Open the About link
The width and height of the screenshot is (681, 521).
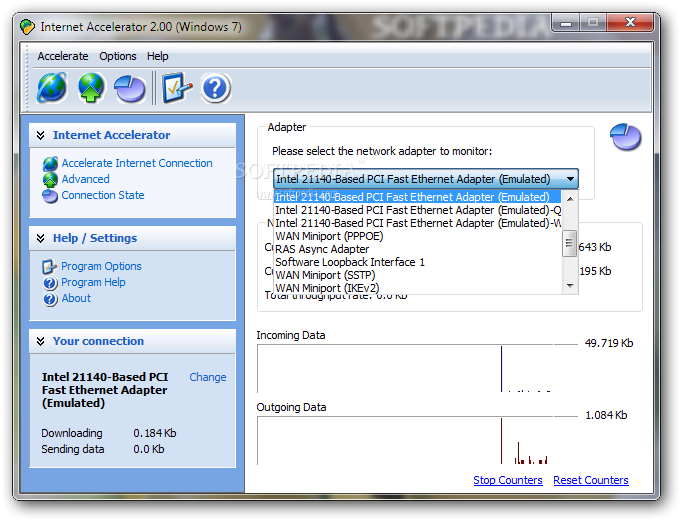76,298
